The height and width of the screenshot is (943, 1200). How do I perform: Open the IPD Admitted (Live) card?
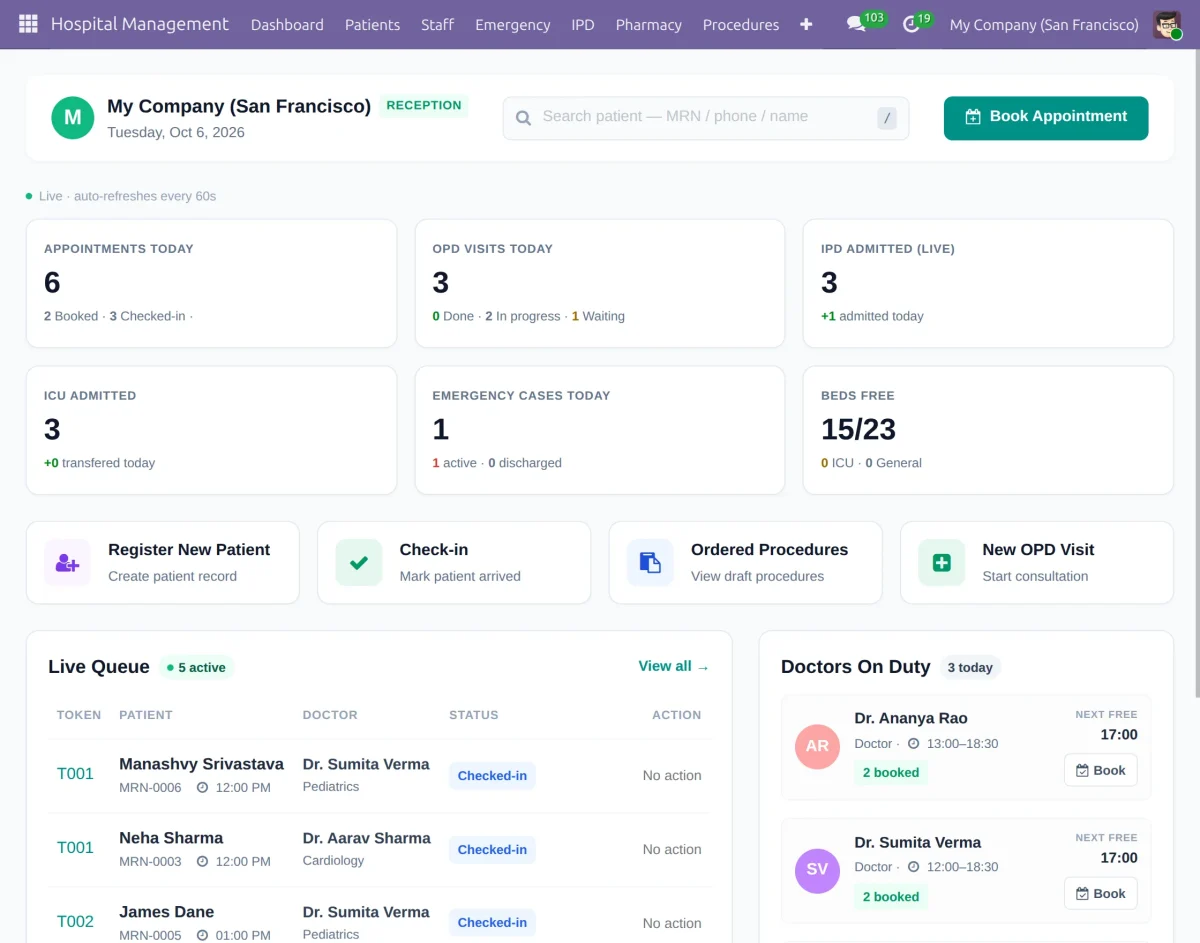point(988,284)
